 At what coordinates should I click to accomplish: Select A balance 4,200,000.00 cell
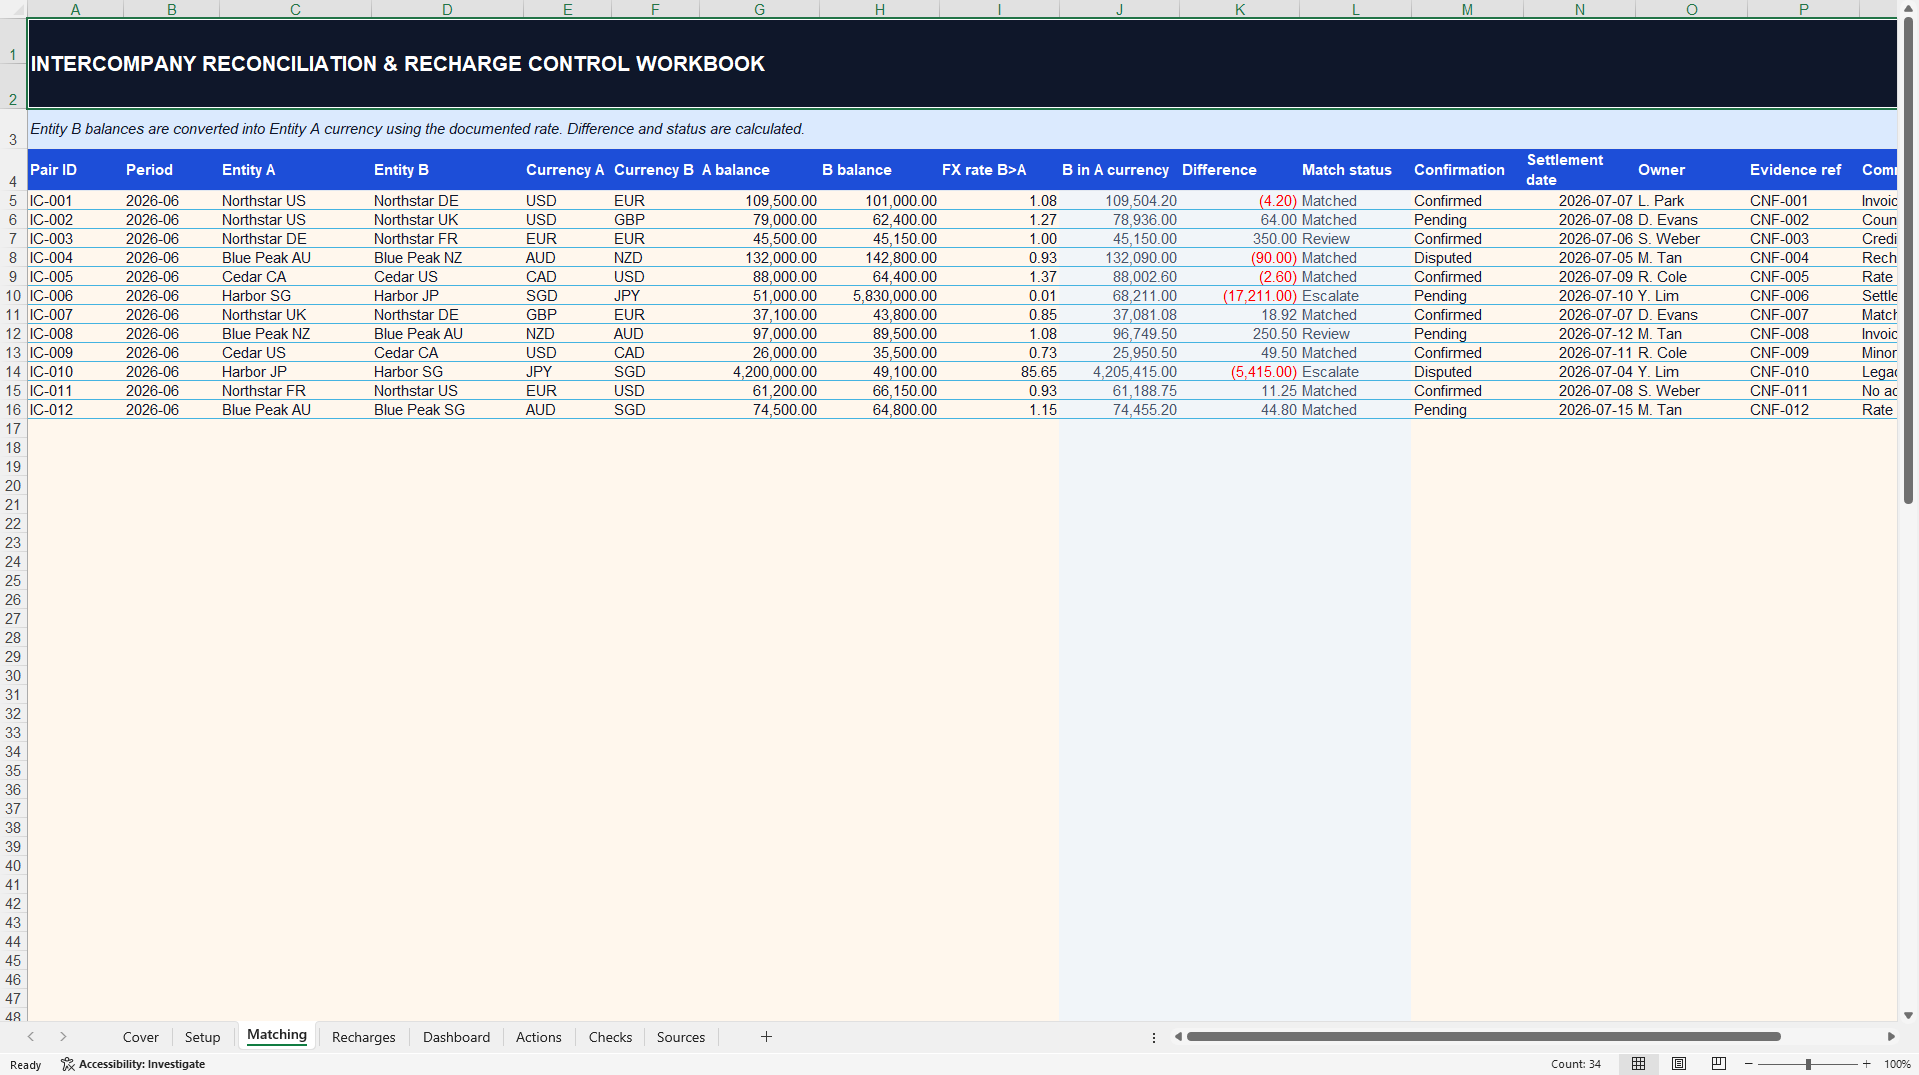coord(760,372)
